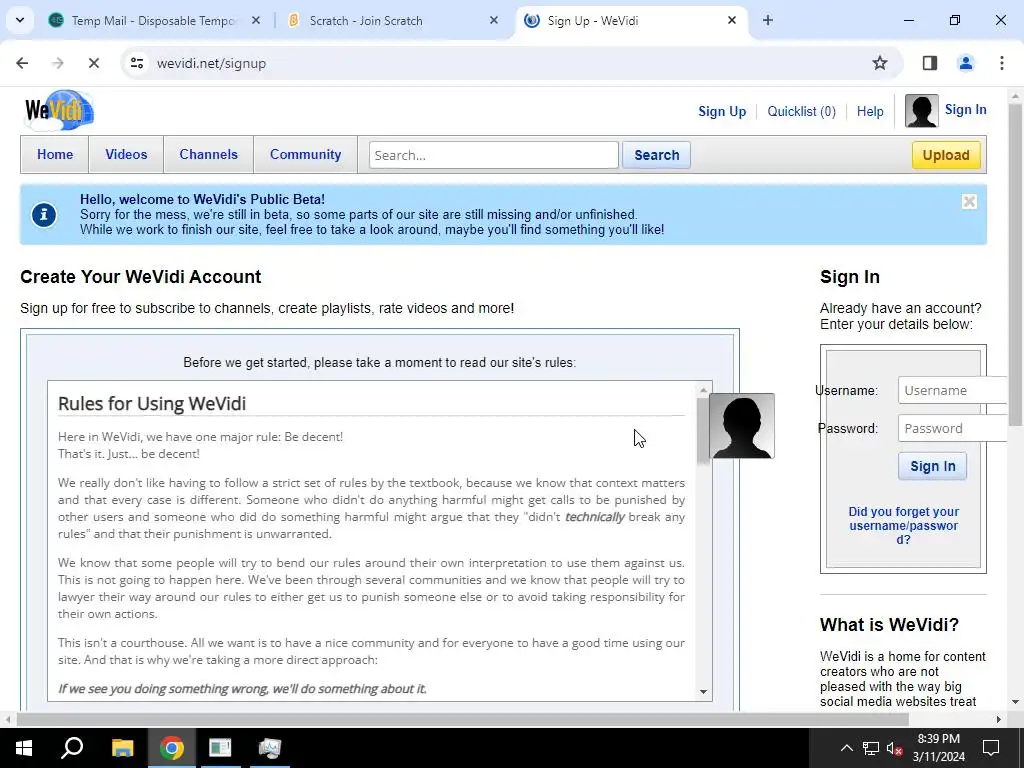Focus the Username field

953,391
